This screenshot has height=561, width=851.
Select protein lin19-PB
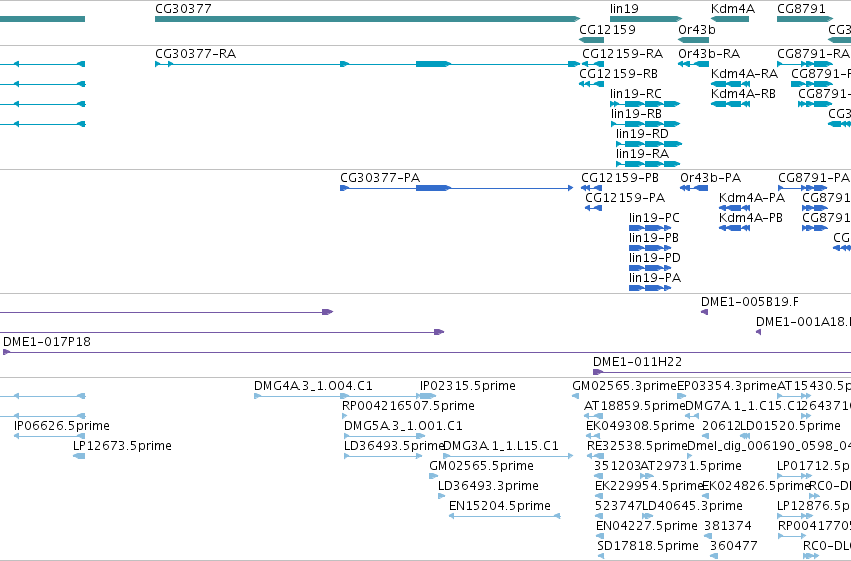tap(653, 238)
